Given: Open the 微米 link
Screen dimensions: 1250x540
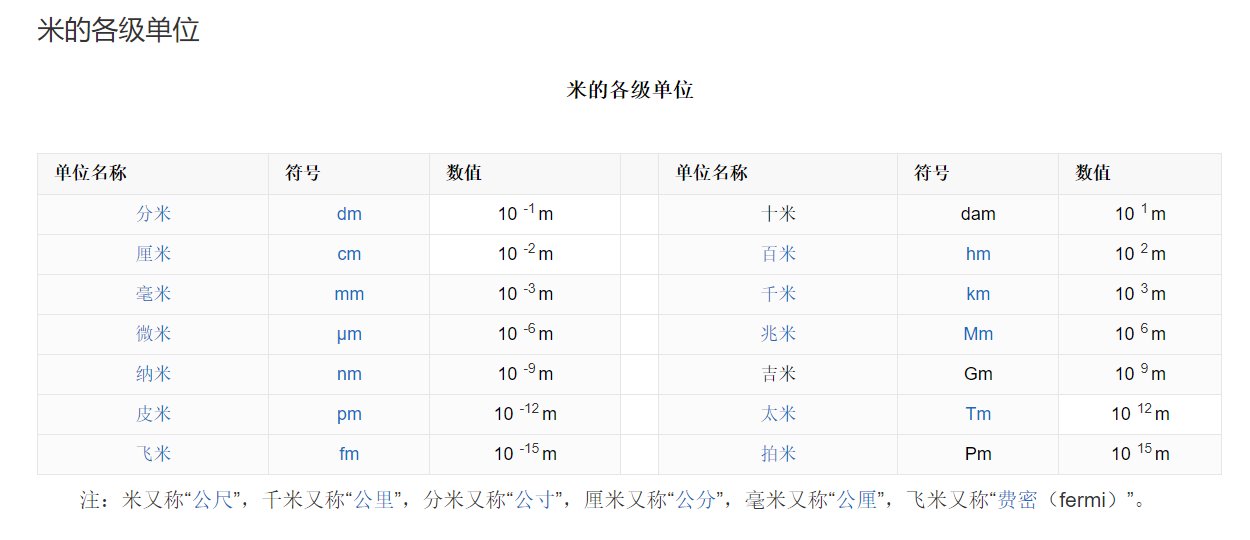Looking at the screenshot, I should 153,334.
